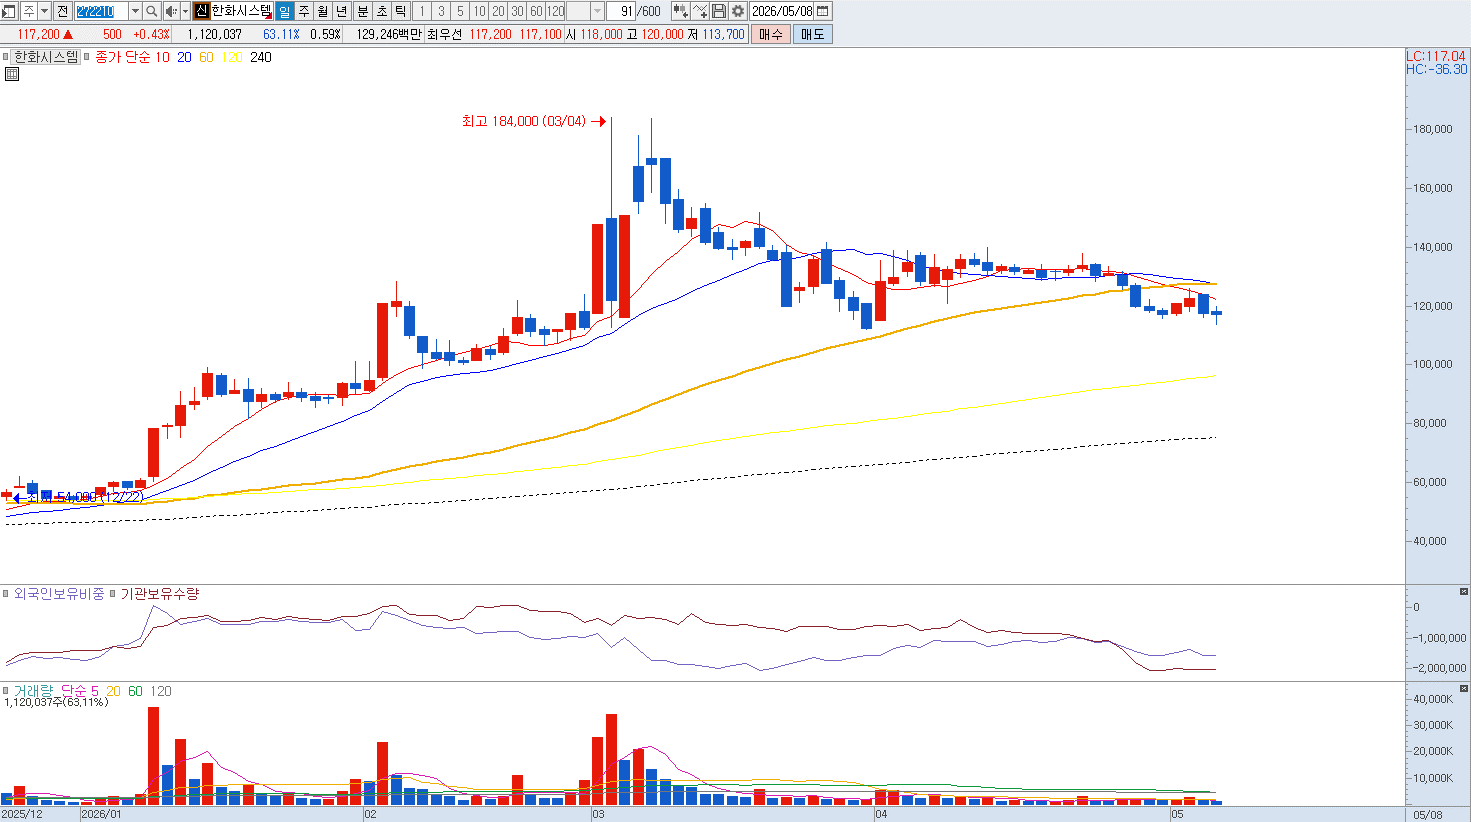Click the 129,246백만 trading value text
This screenshot has width=1471, height=822.
coord(388,34)
